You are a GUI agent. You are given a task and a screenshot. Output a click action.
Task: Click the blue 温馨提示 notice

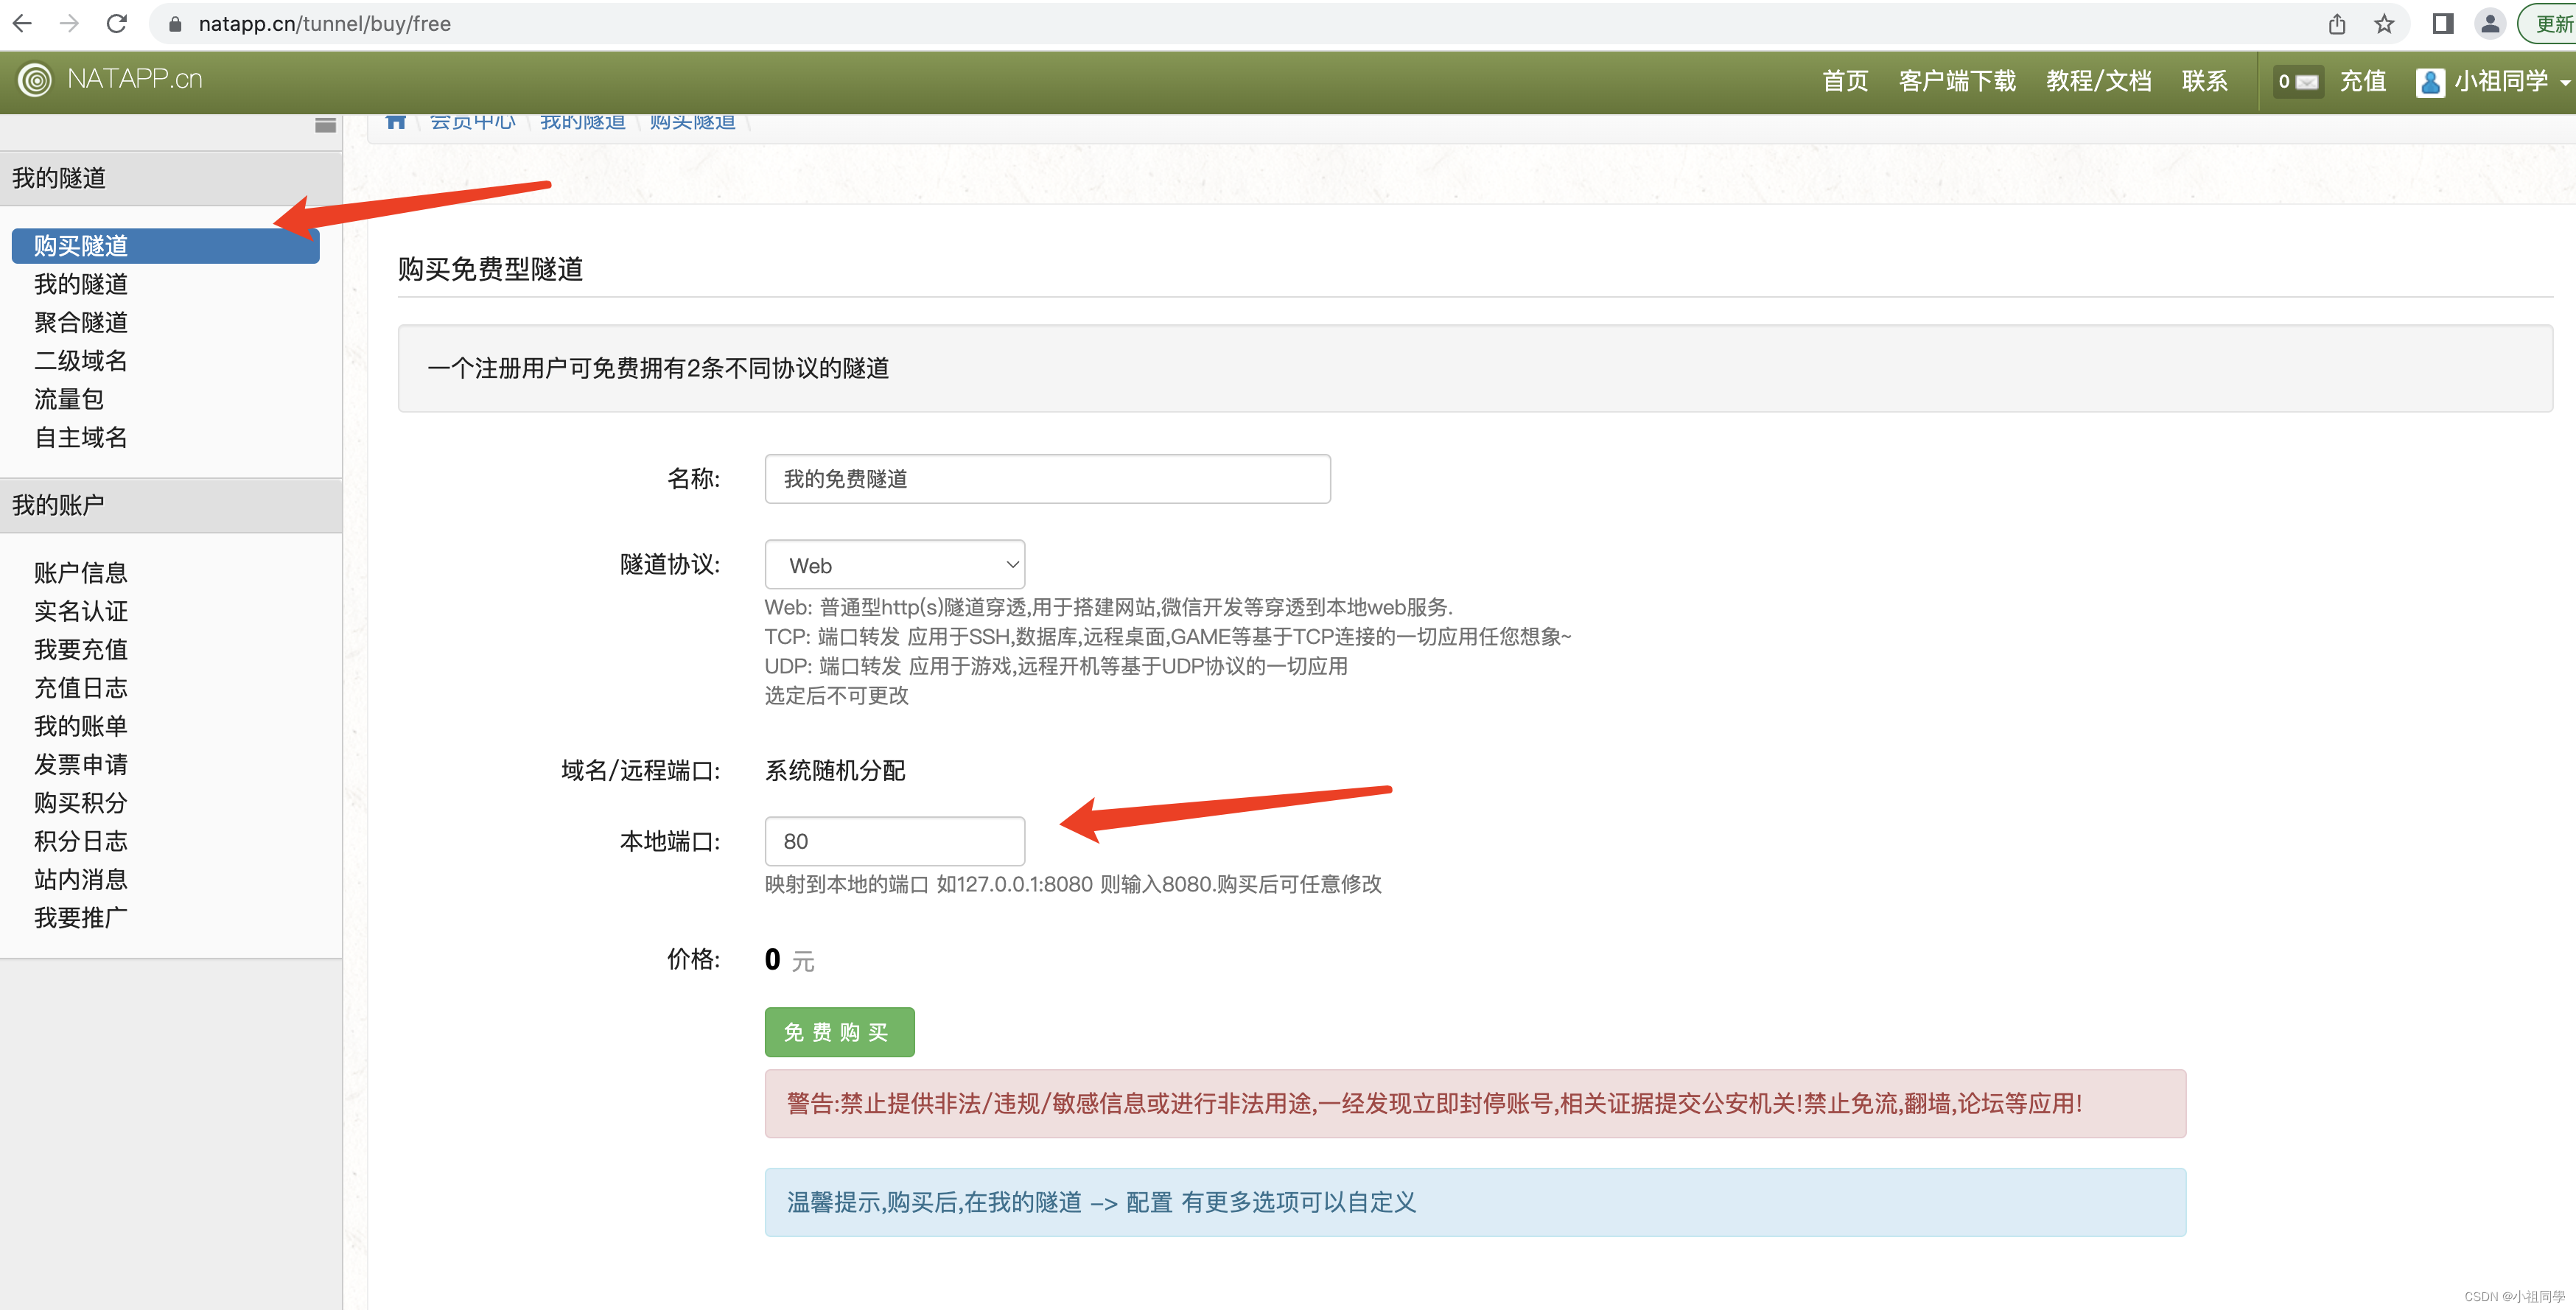pyautogui.click(x=1475, y=1202)
